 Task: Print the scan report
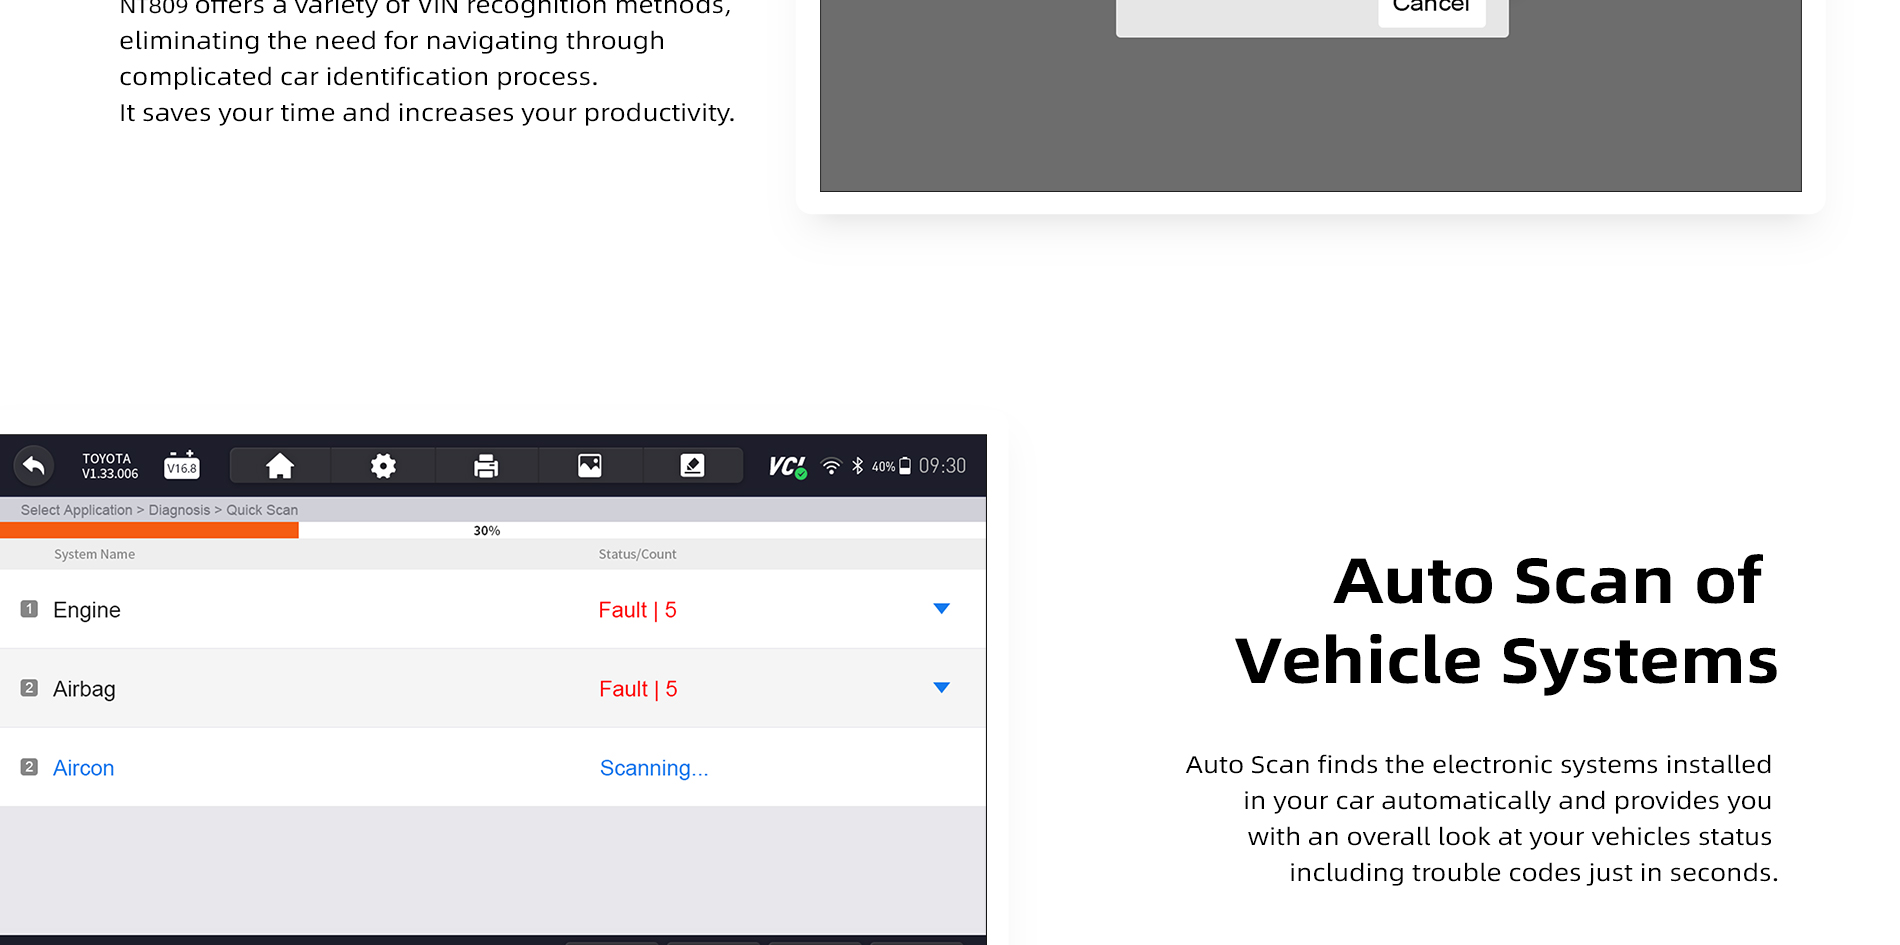click(486, 466)
